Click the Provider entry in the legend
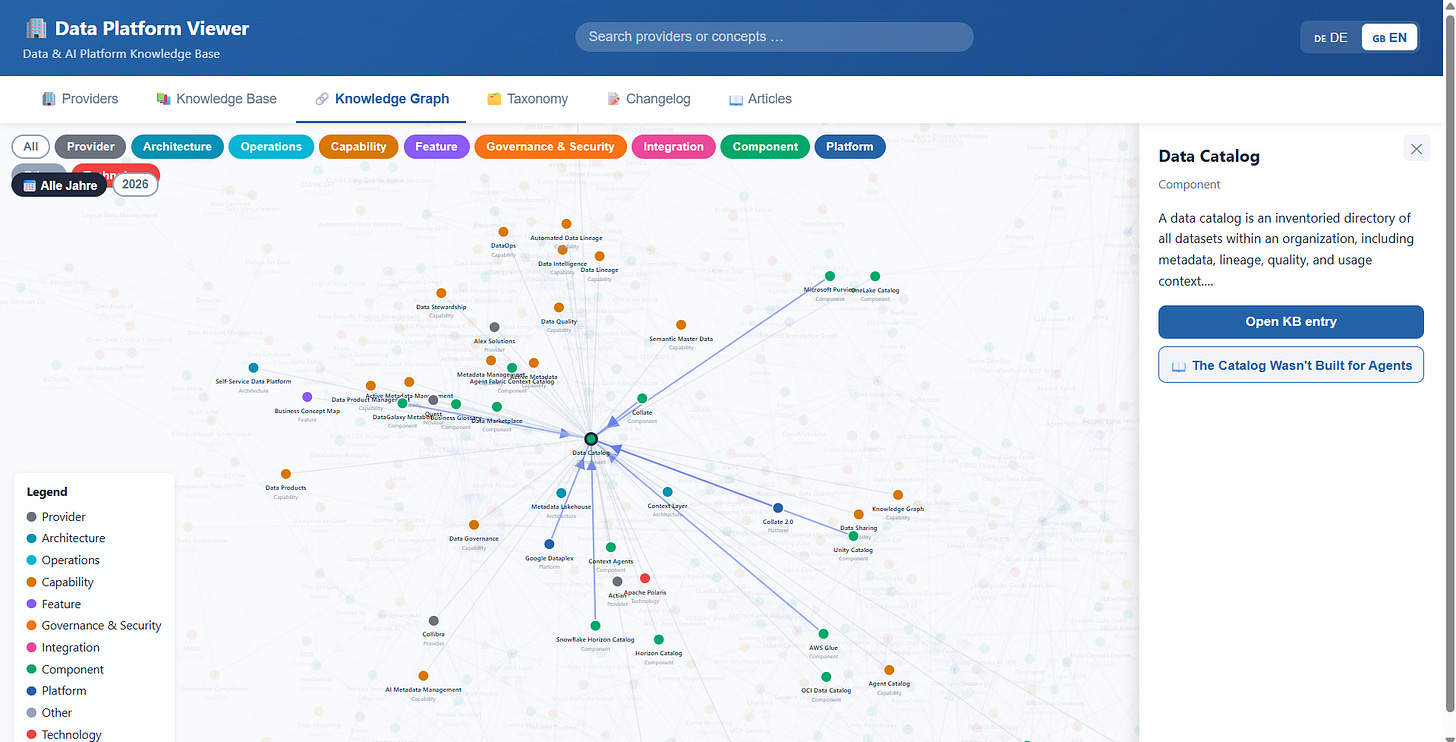The width and height of the screenshot is (1456, 742). [57, 517]
